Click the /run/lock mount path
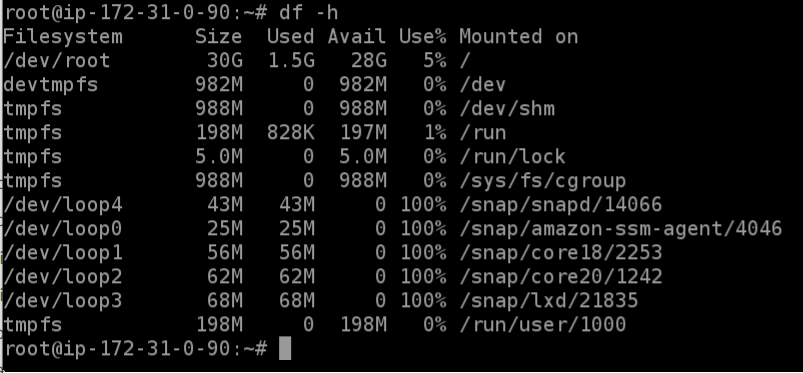The width and height of the screenshot is (803, 373). coord(513,156)
